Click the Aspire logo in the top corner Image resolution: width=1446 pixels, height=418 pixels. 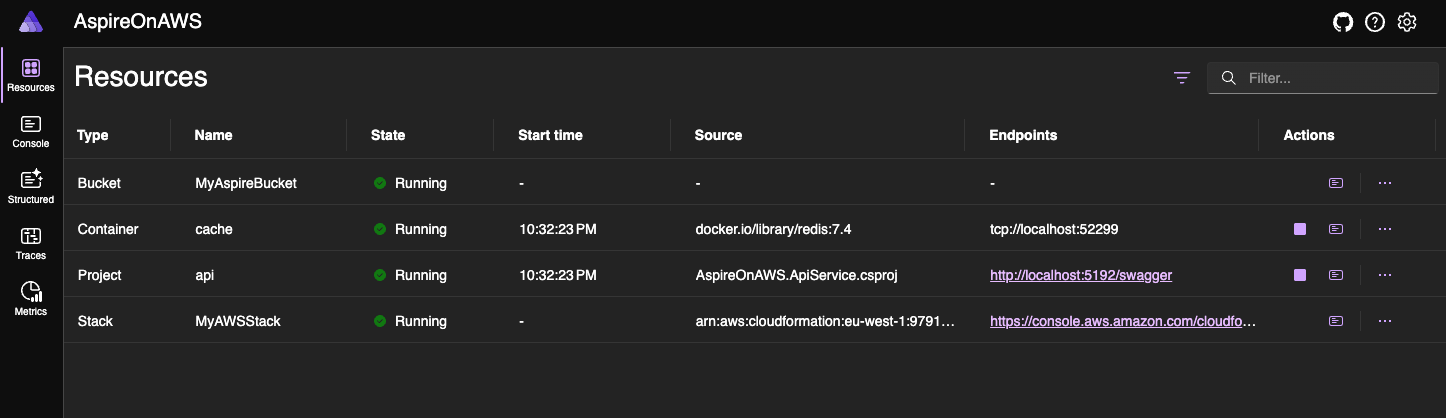31,22
